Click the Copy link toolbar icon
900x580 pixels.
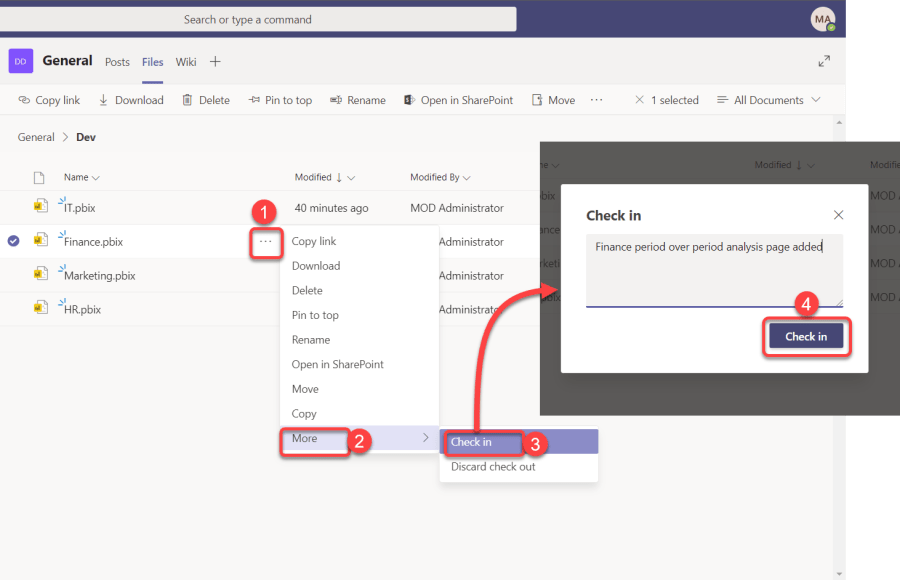click(25, 100)
